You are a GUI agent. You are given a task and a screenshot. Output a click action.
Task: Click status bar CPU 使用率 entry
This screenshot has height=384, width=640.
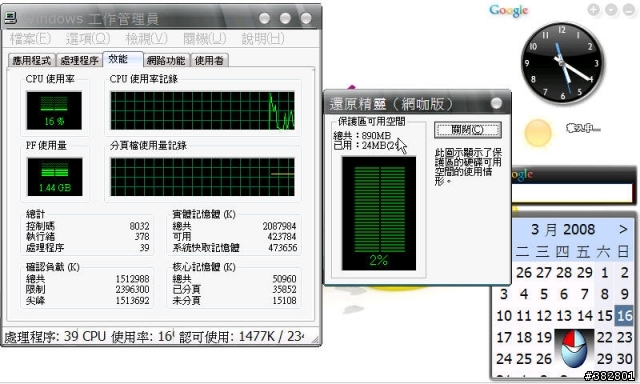pos(128,337)
